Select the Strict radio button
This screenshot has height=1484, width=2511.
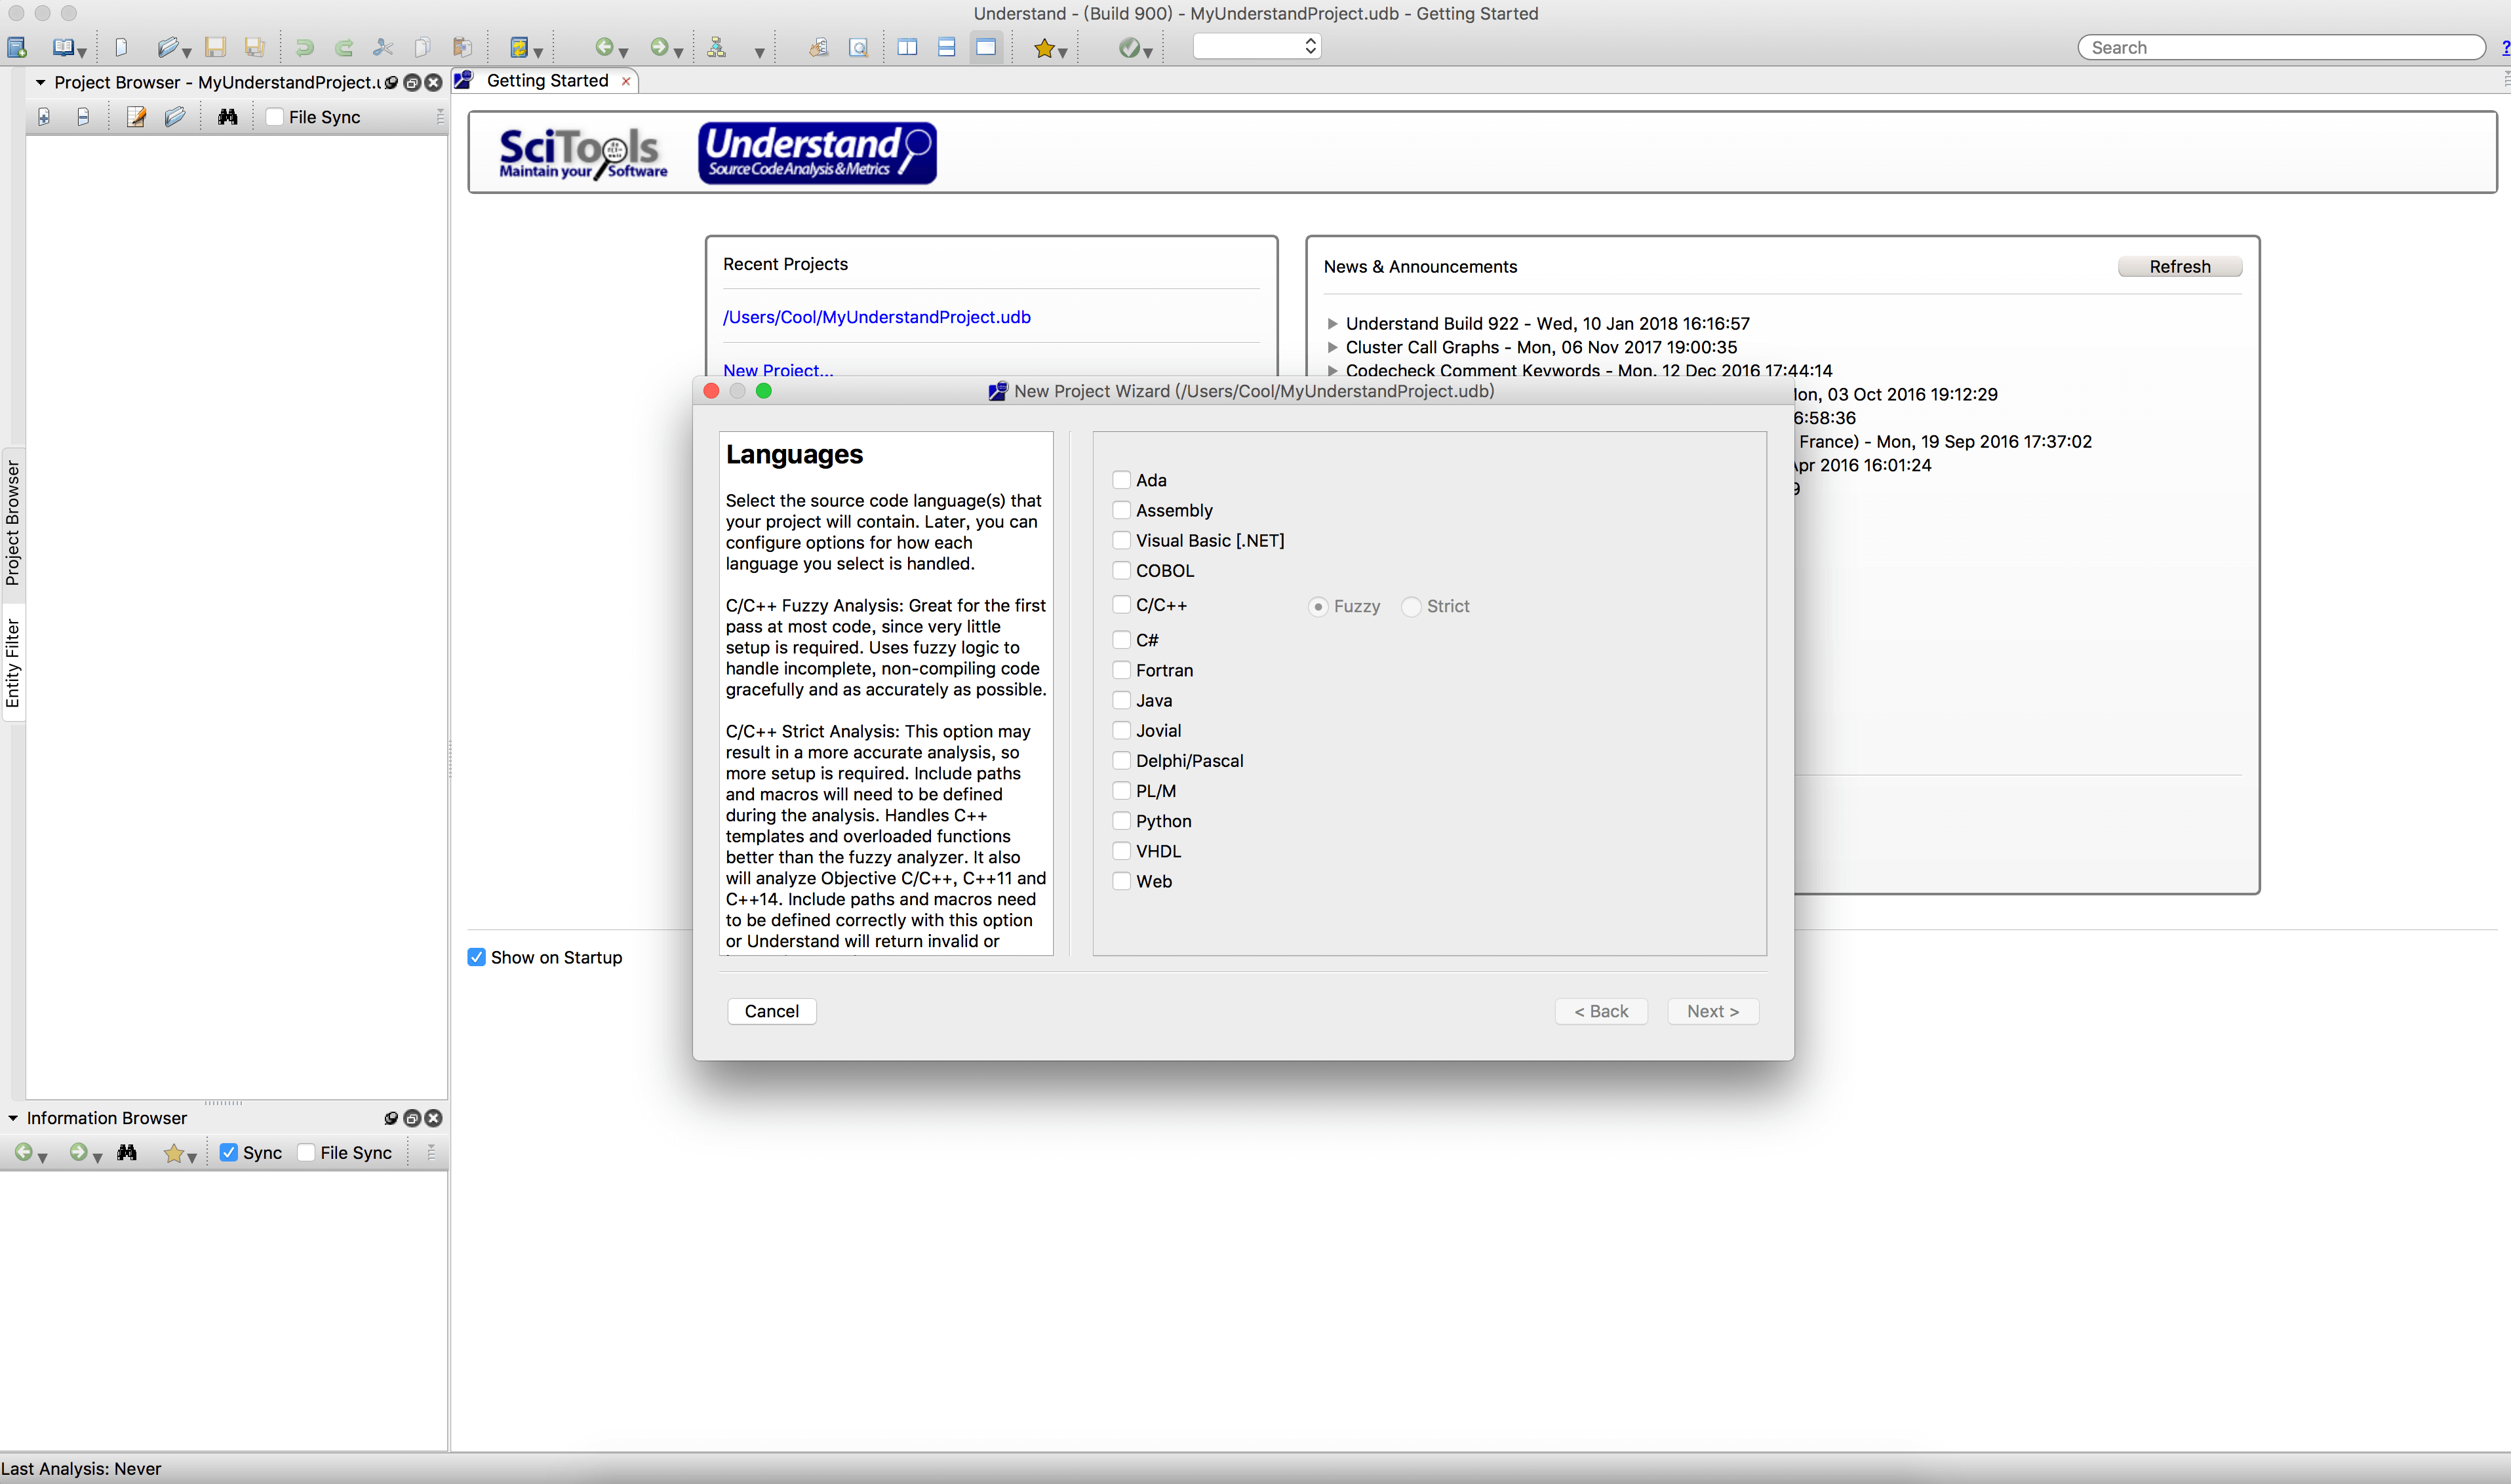click(x=1411, y=606)
